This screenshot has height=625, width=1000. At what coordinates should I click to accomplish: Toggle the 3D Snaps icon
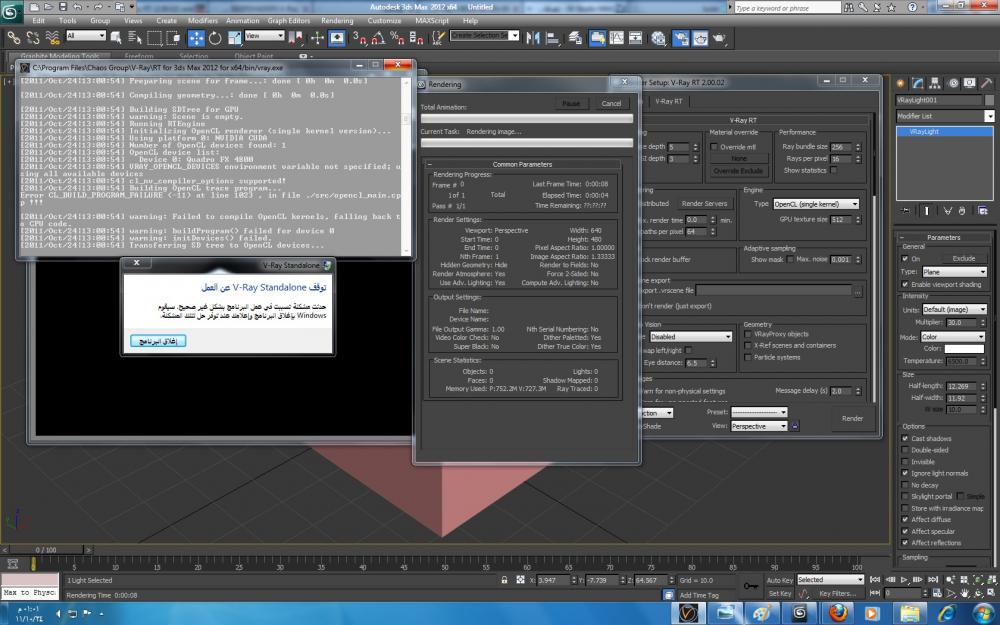(359, 38)
